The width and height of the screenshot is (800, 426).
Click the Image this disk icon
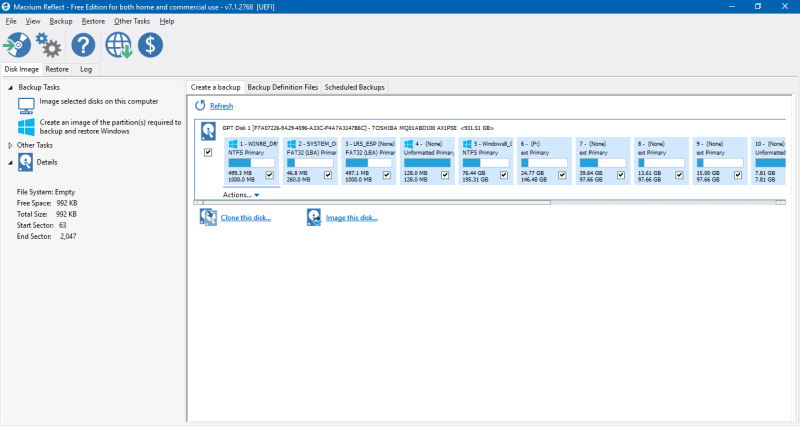(314, 217)
